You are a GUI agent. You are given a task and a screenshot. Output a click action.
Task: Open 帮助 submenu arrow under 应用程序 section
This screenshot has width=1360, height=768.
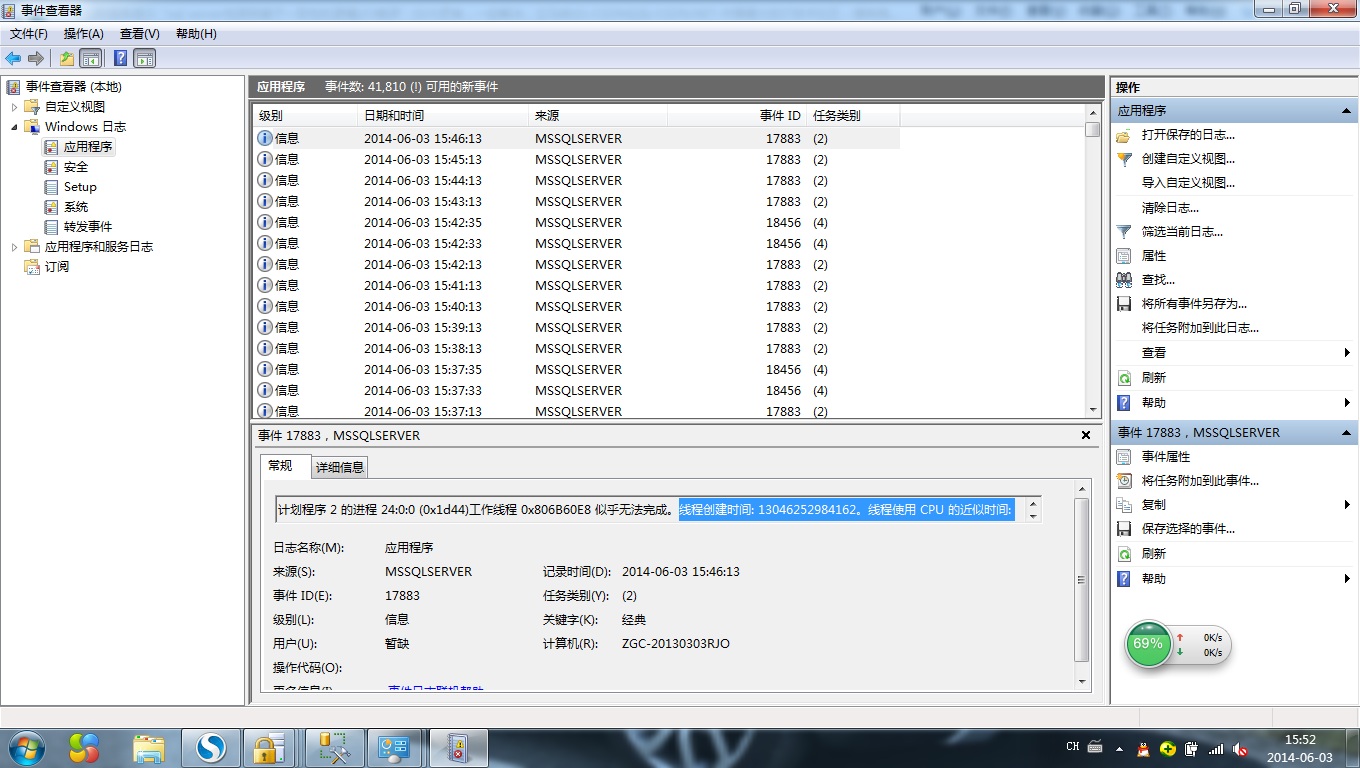click(x=1347, y=403)
